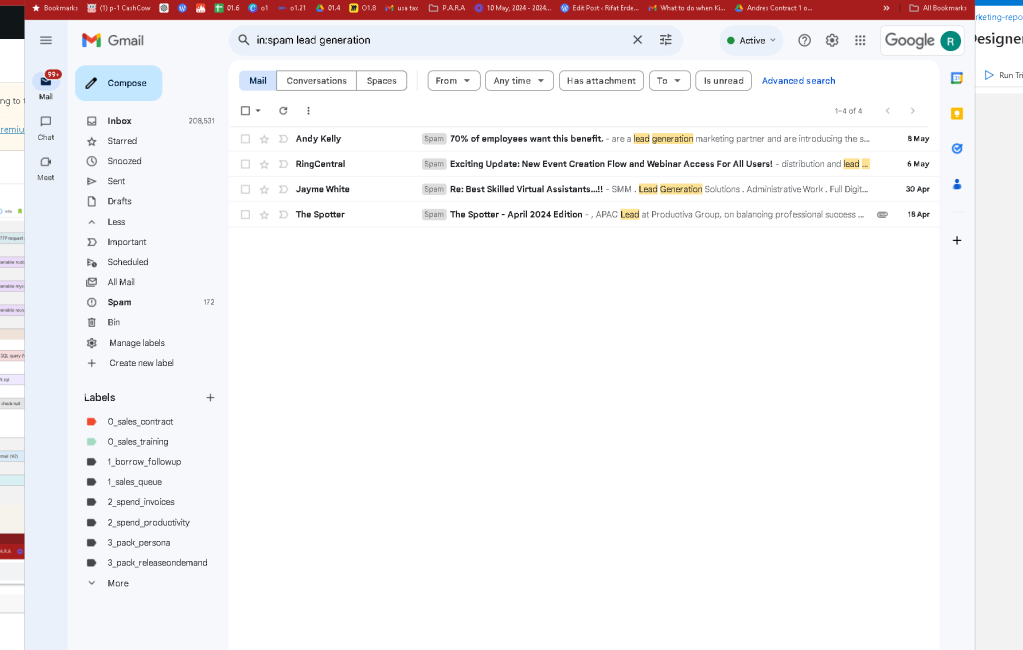Star the Andy Kelly email

(264, 139)
